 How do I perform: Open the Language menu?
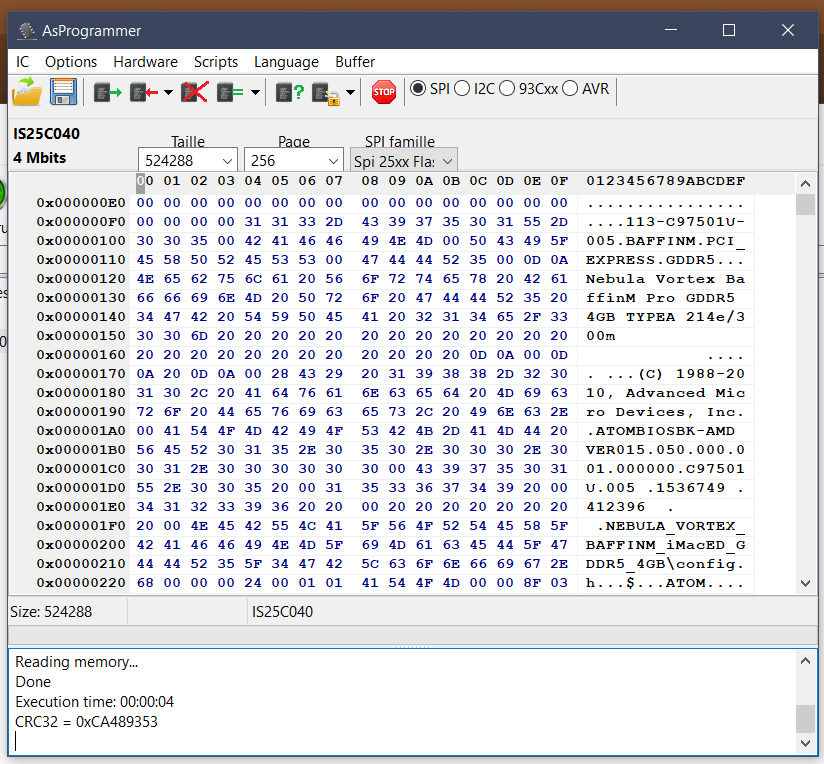click(286, 62)
